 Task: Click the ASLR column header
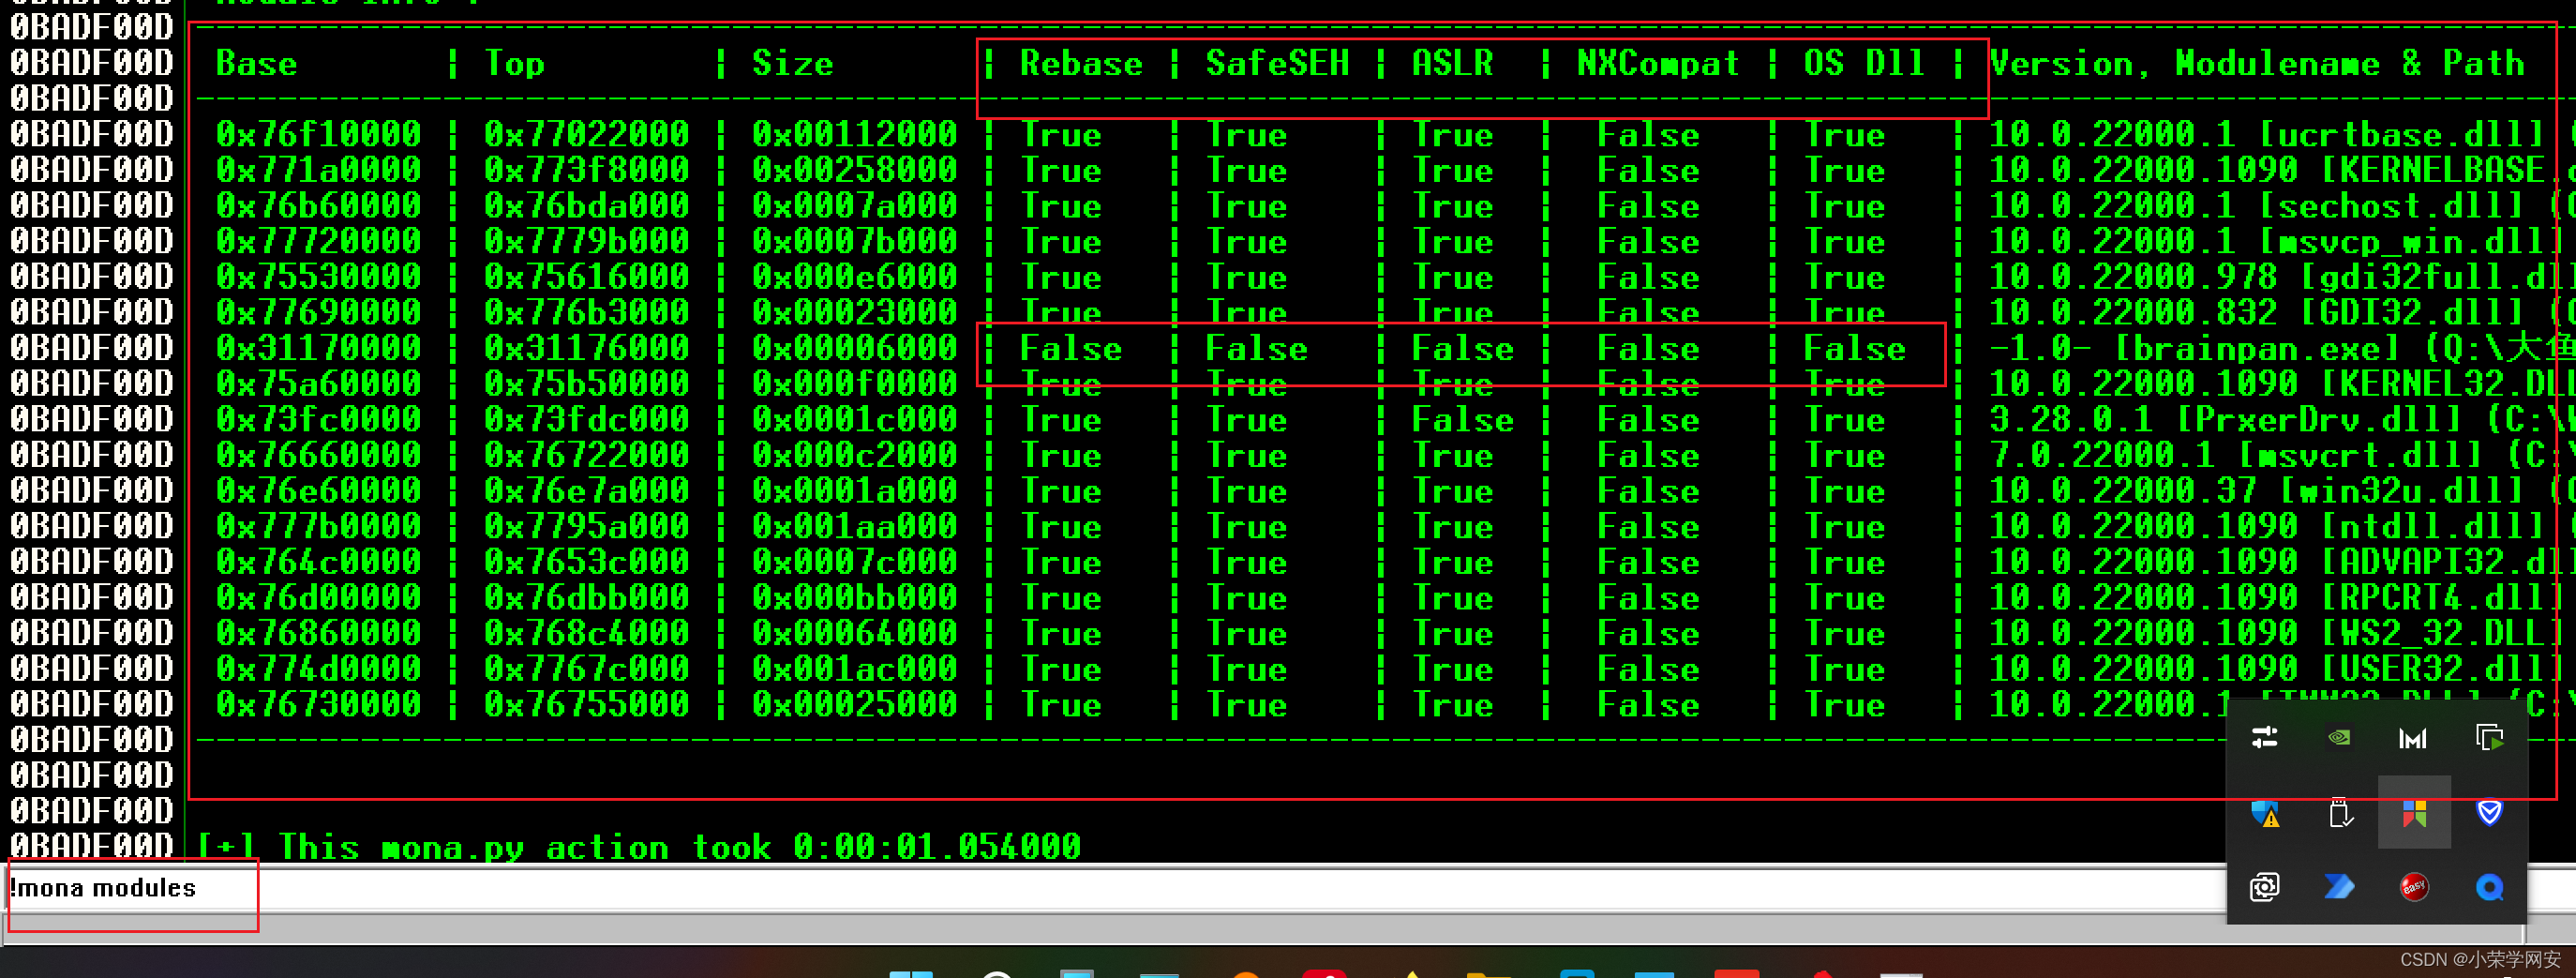point(1452,64)
